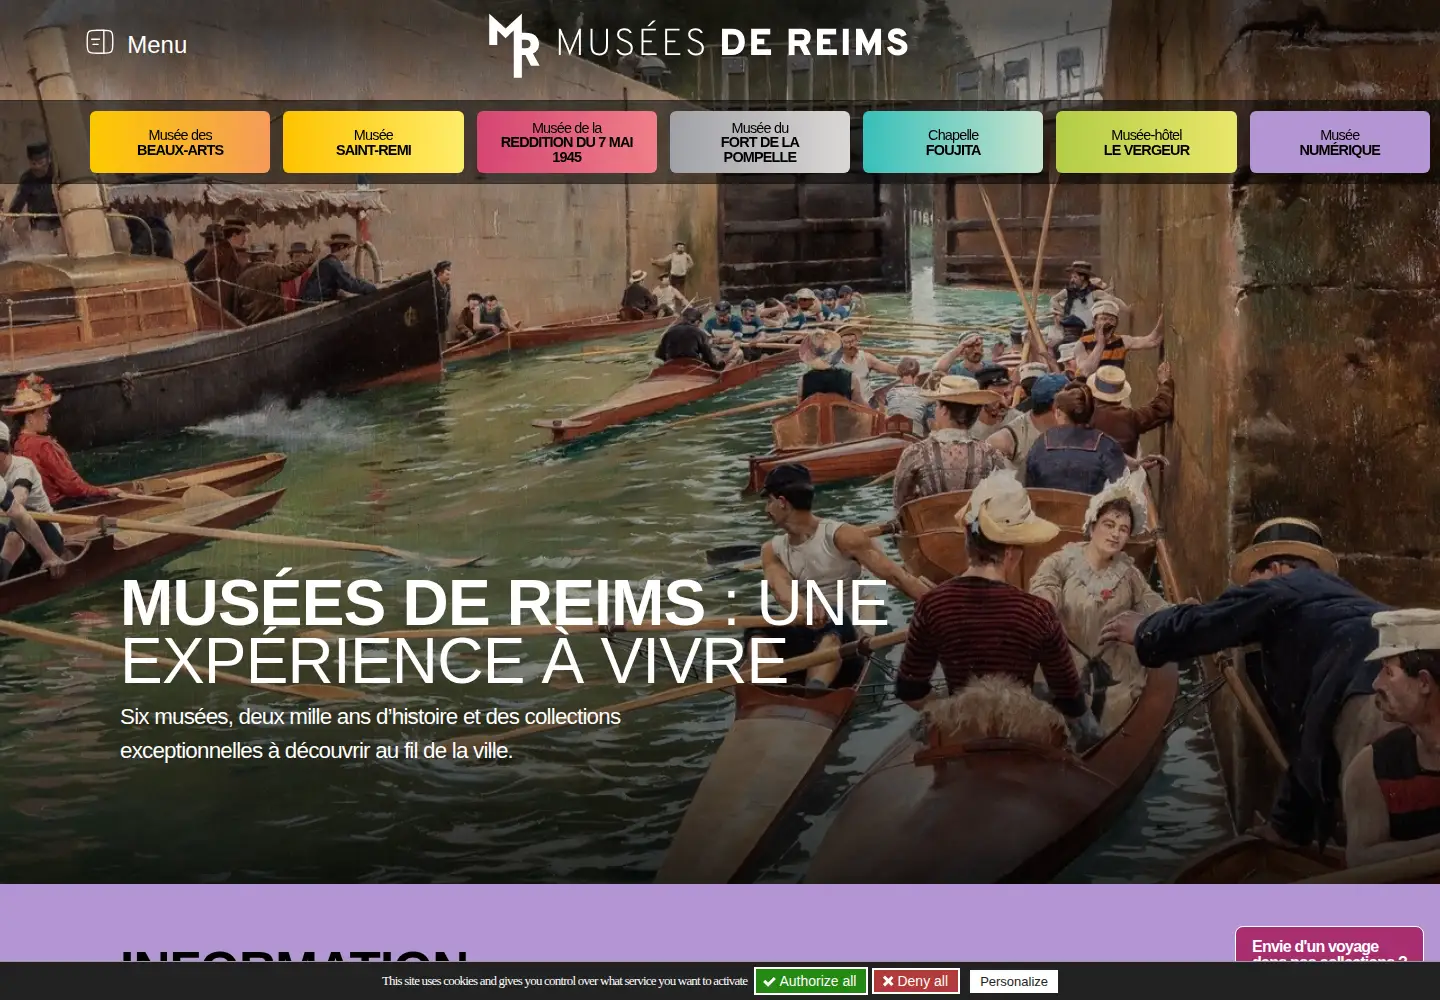1440x1000 pixels.
Task: Select Musée de la Reddition du 7 mai 1945
Action: point(567,142)
